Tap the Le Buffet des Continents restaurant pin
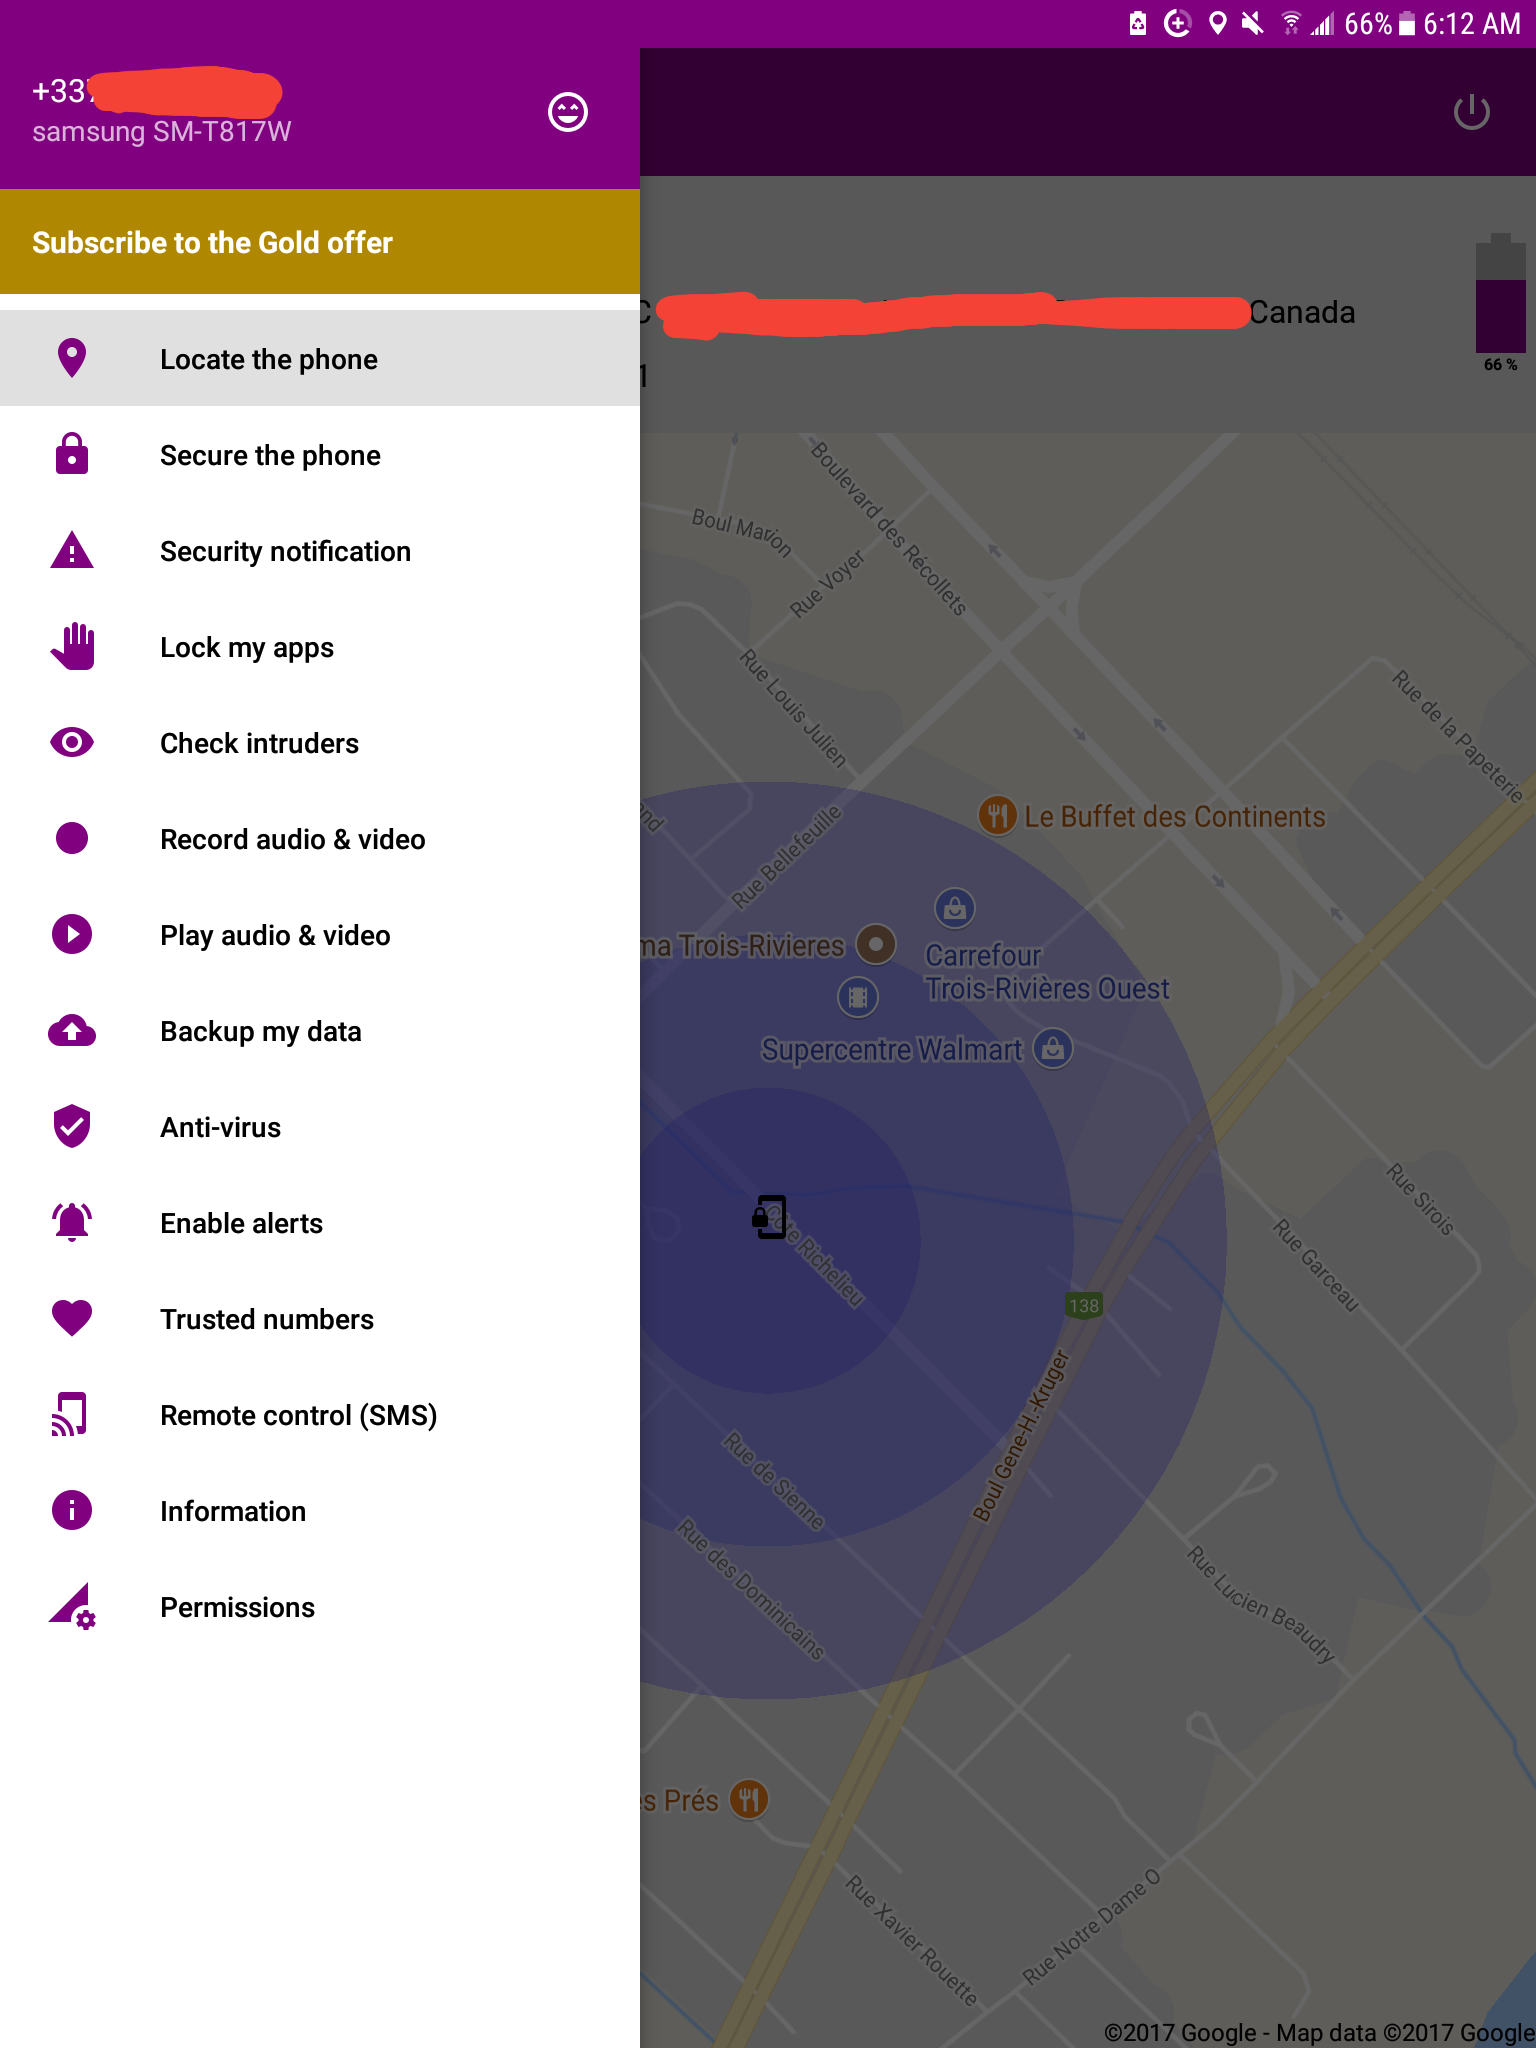 (997, 815)
